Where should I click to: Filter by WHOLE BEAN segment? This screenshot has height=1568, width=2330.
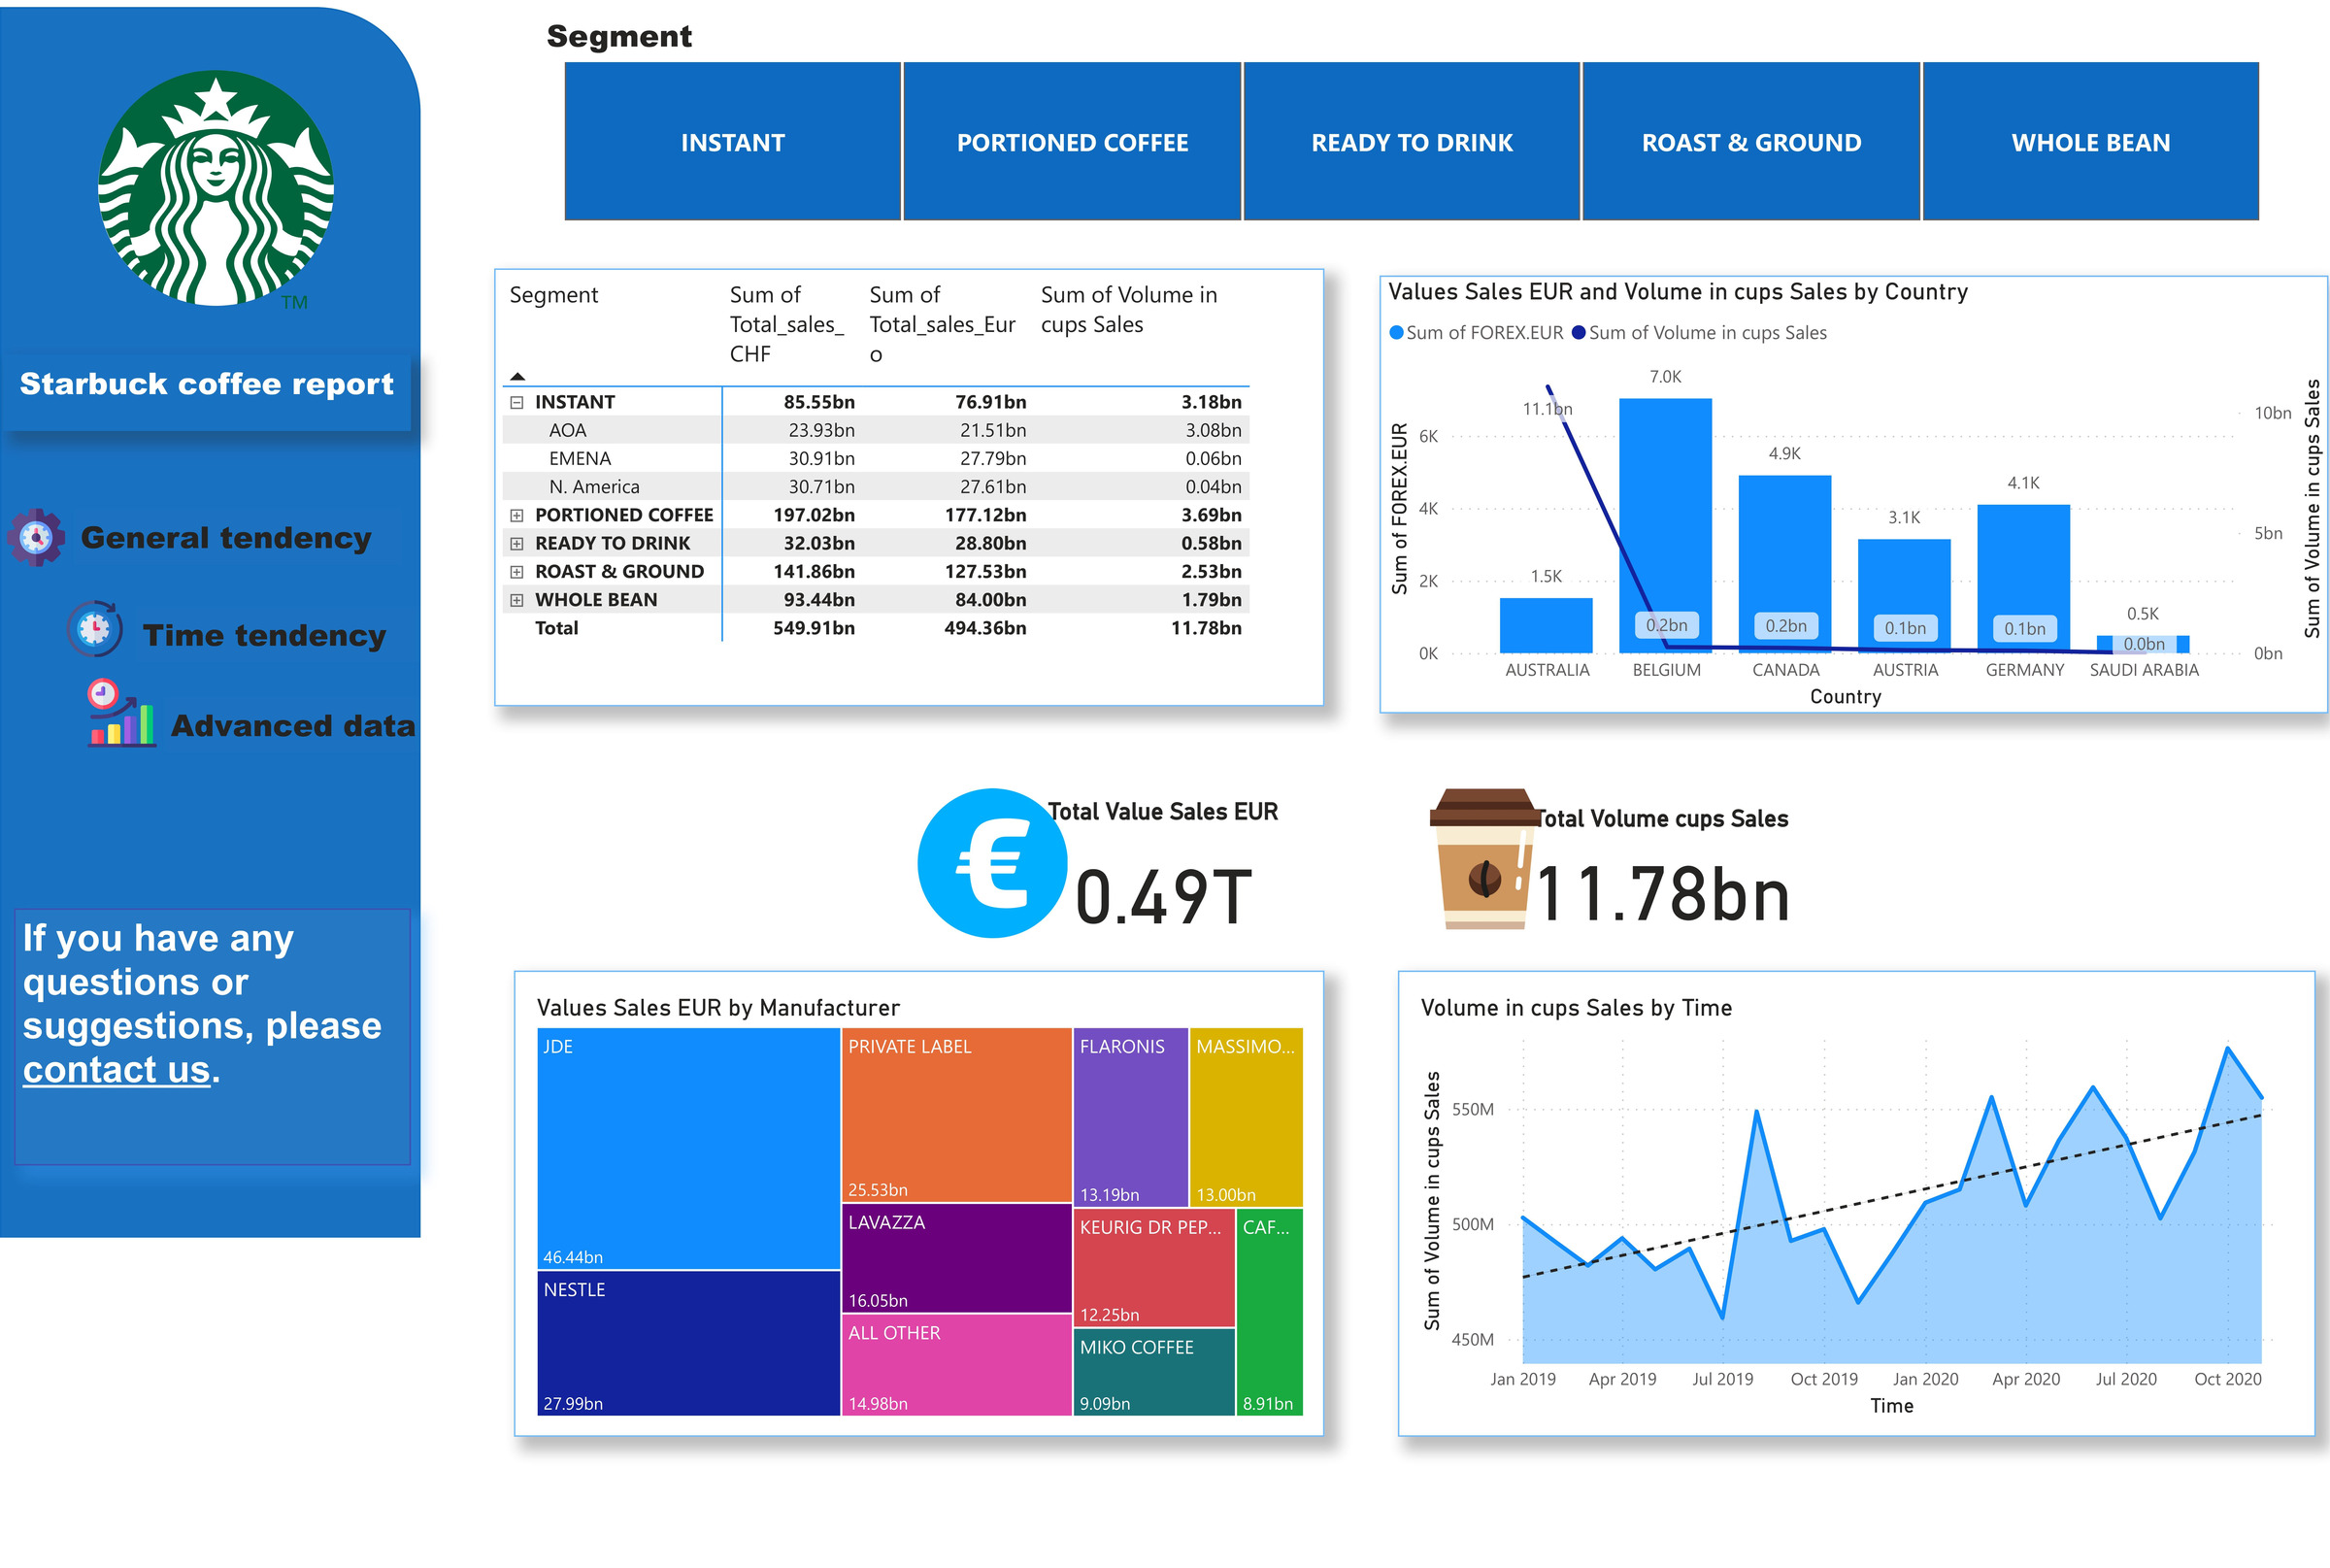(2091, 142)
